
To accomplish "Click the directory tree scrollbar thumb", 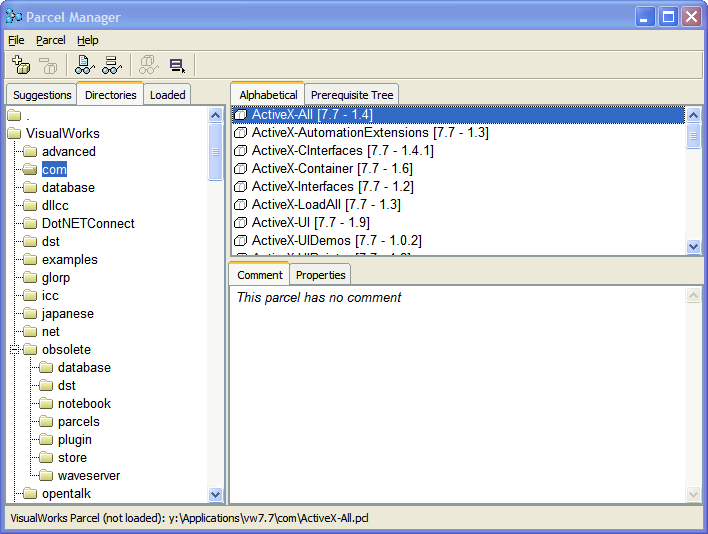I will tap(215, 152).
